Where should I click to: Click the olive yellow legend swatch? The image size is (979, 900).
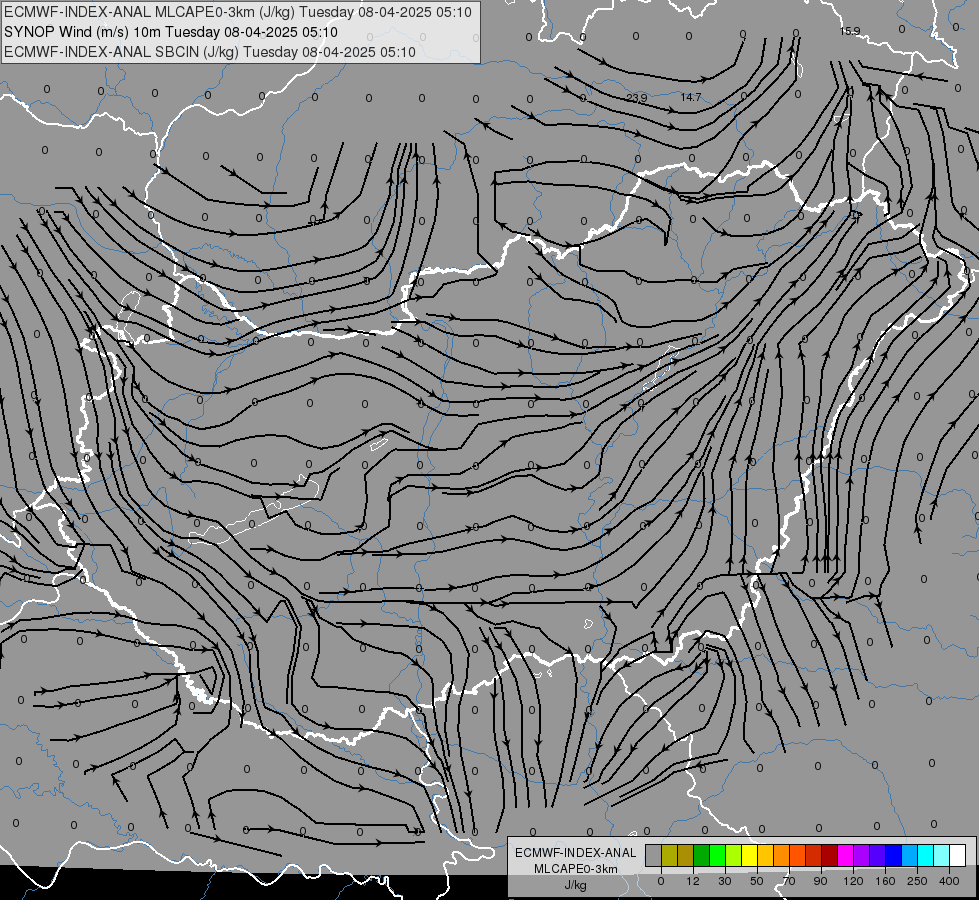pyautogui.click(x=669, y=855)
